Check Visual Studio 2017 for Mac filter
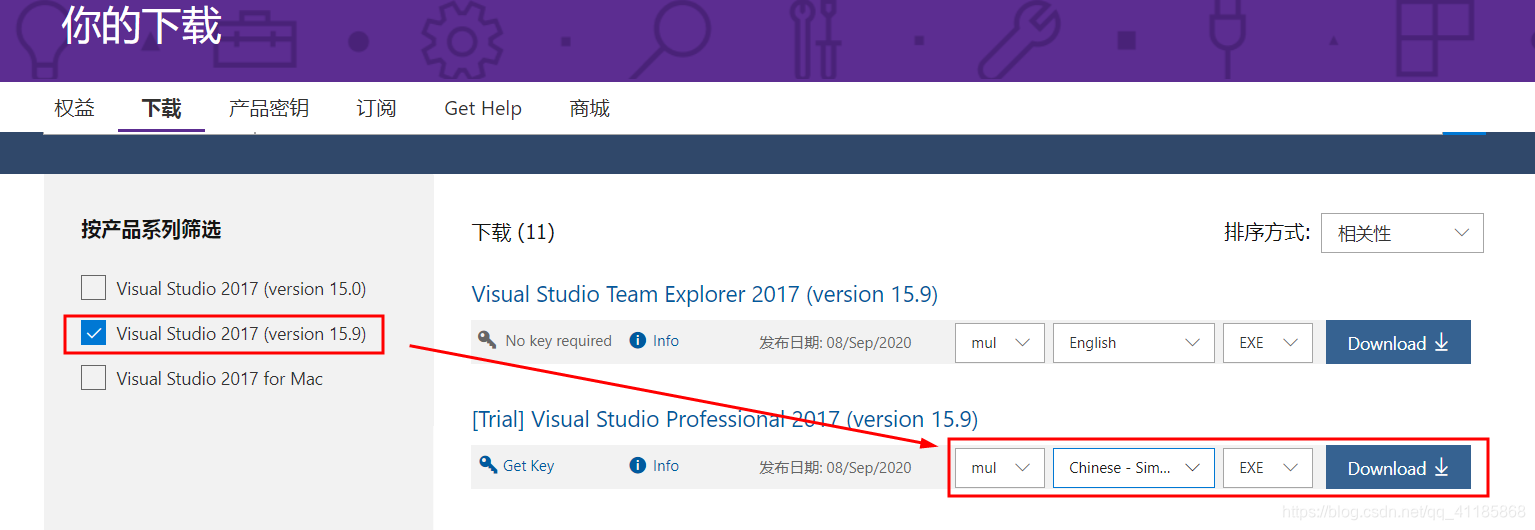 [93, 378]
